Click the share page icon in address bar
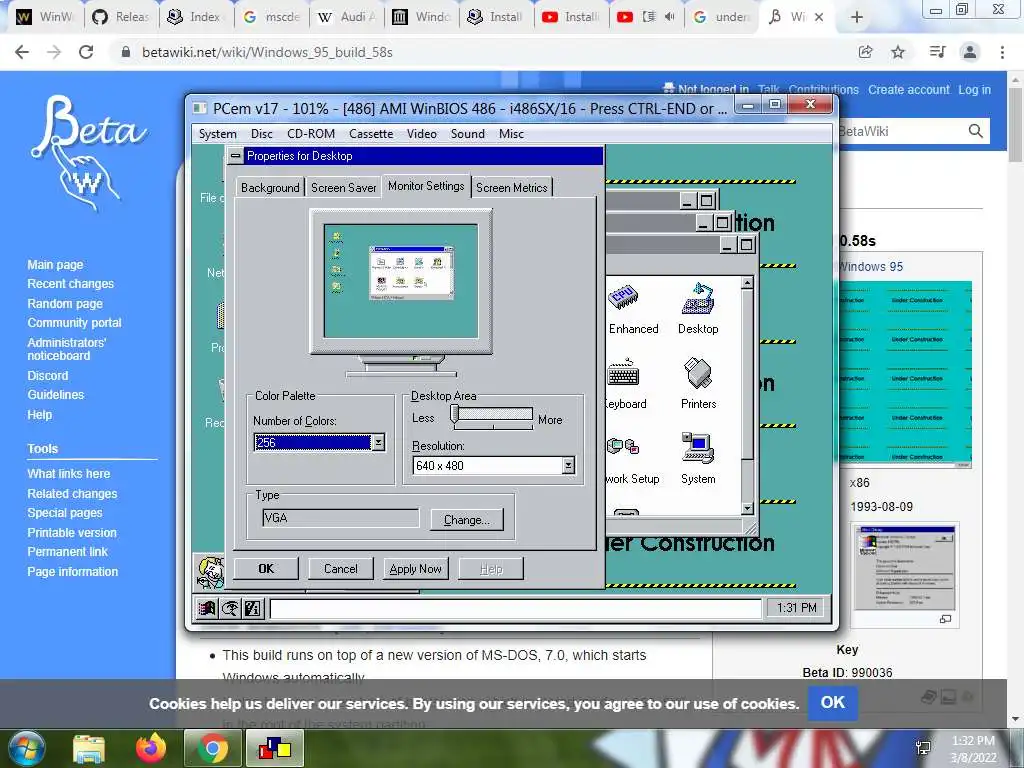 865,52
